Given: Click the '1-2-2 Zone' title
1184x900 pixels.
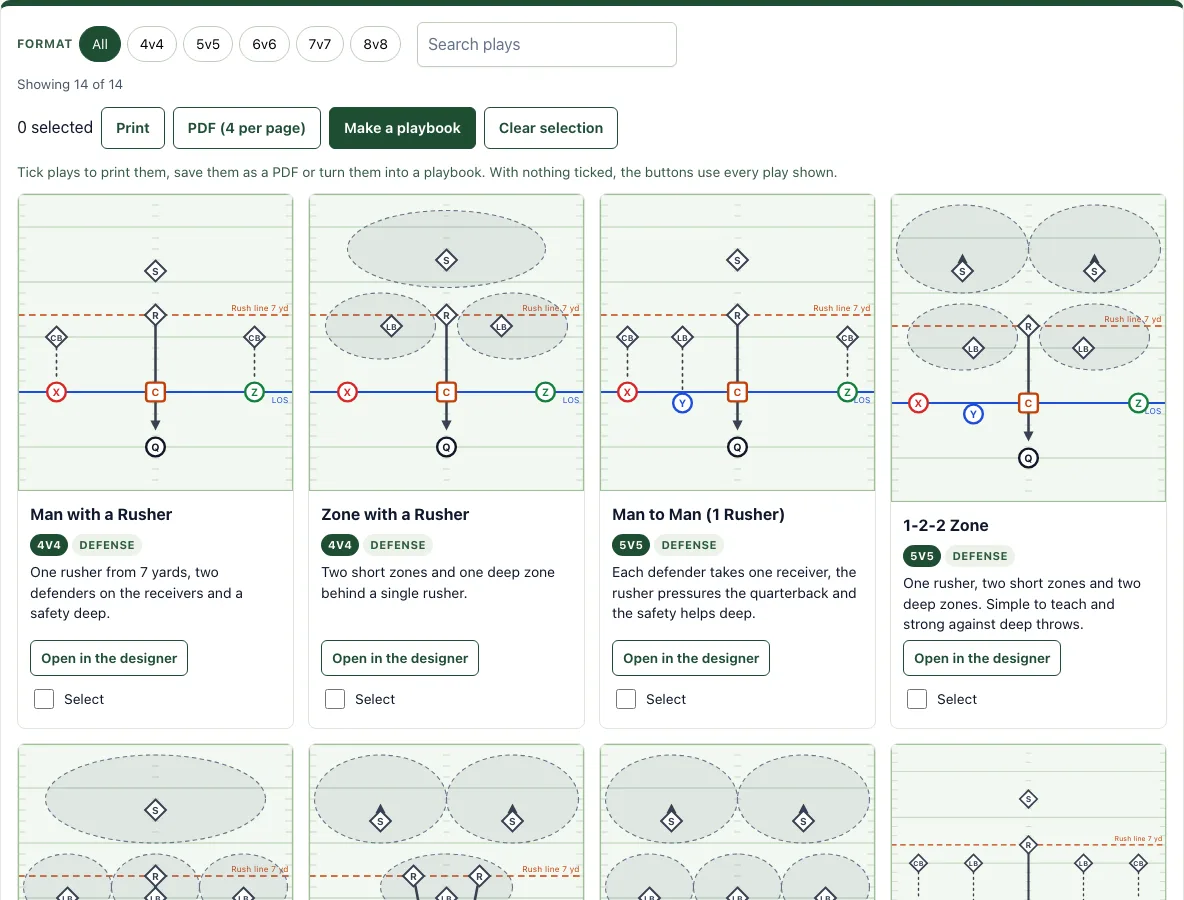Looking at the screenshot, I should (x=945, y=526).
